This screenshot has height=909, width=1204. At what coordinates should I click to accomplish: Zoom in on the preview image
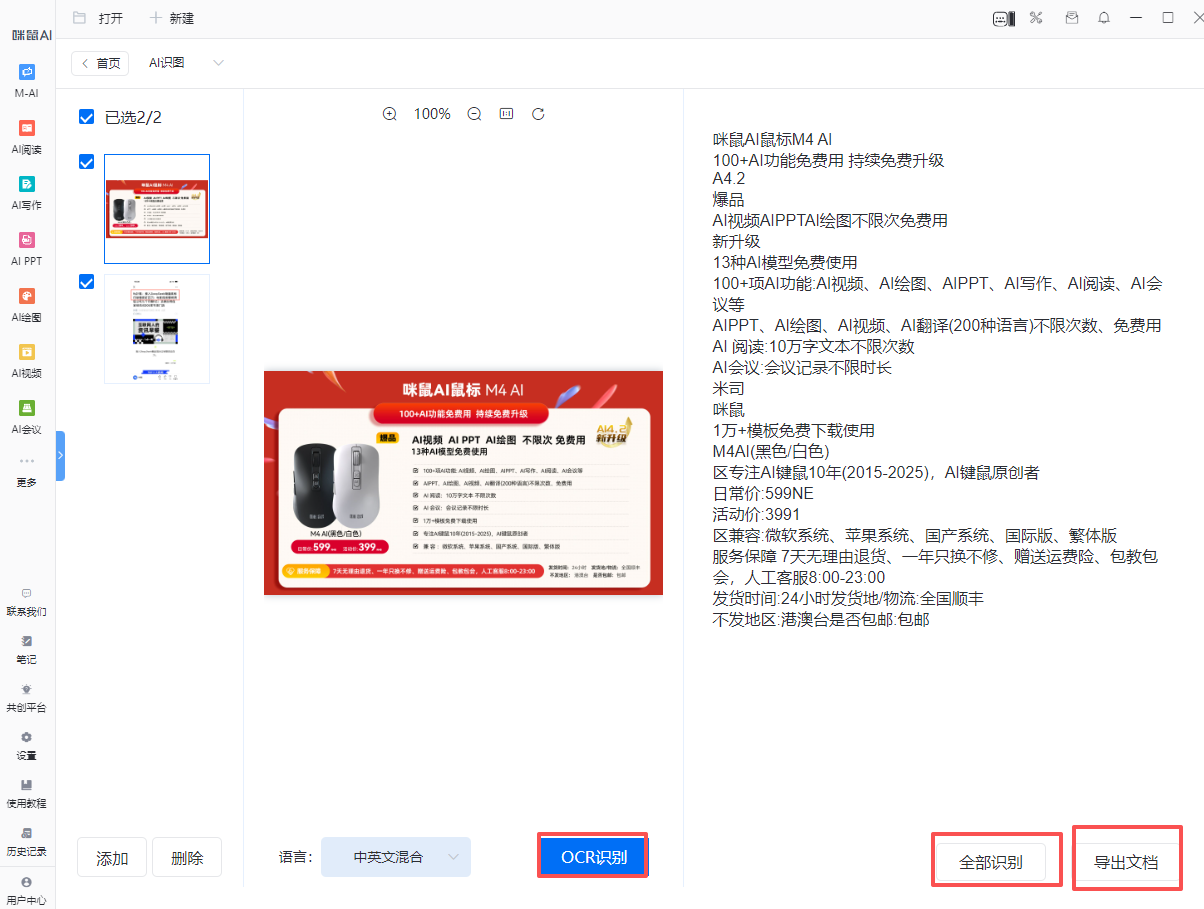click(x=390, y=114)
